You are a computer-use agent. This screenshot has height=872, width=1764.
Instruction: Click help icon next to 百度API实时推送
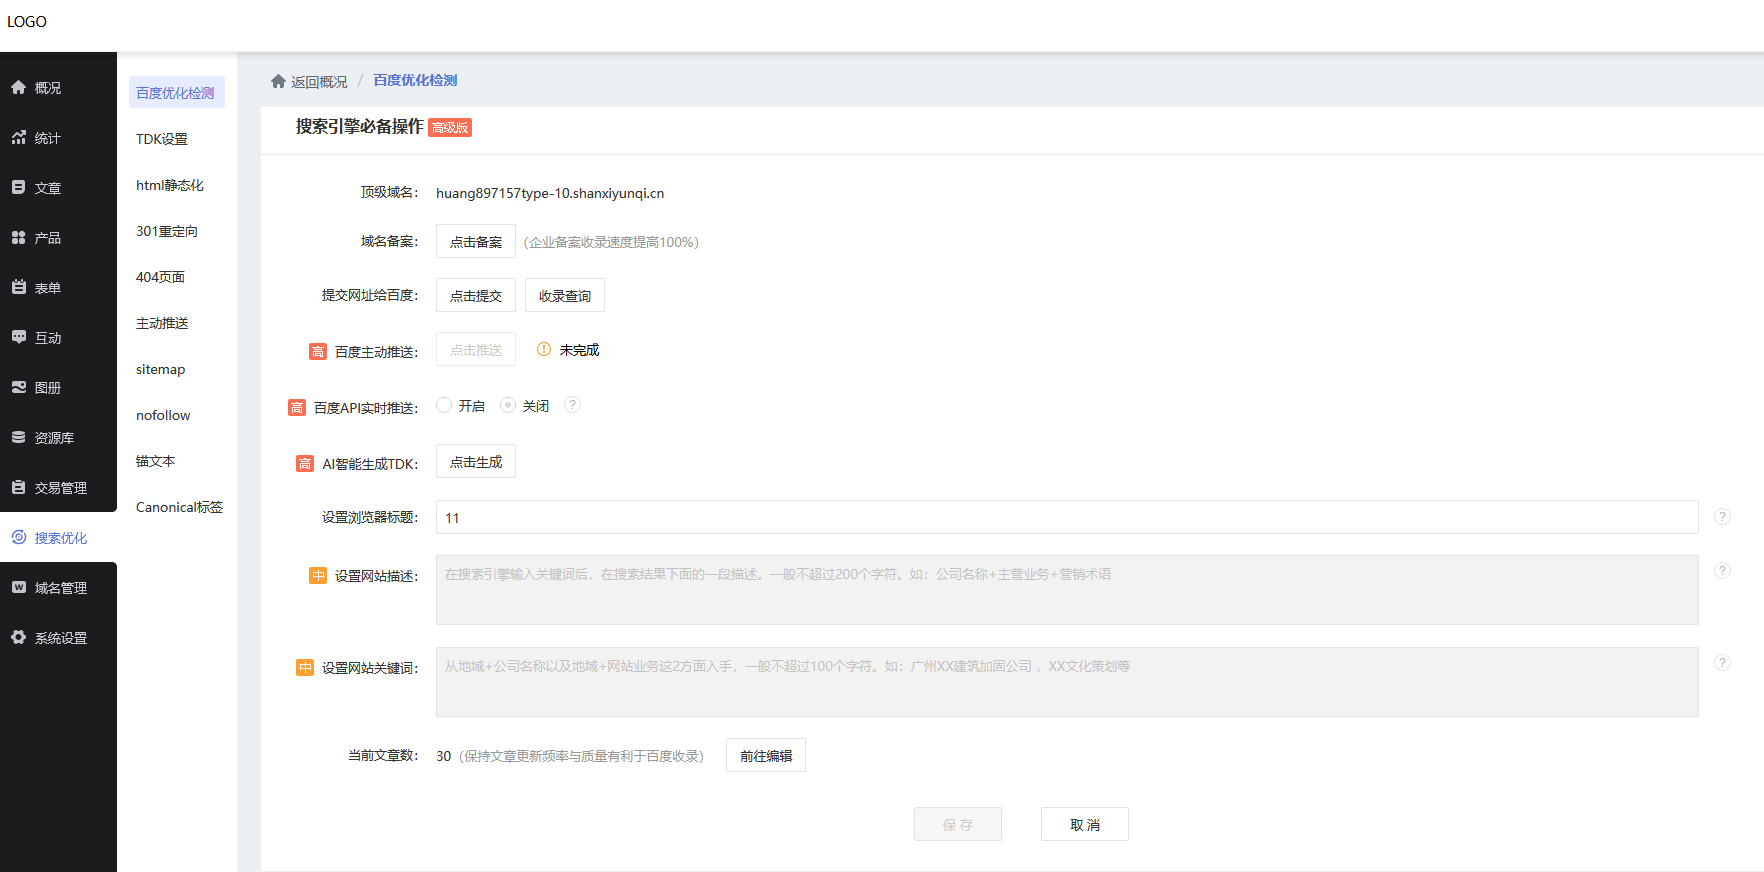point(572,405)
